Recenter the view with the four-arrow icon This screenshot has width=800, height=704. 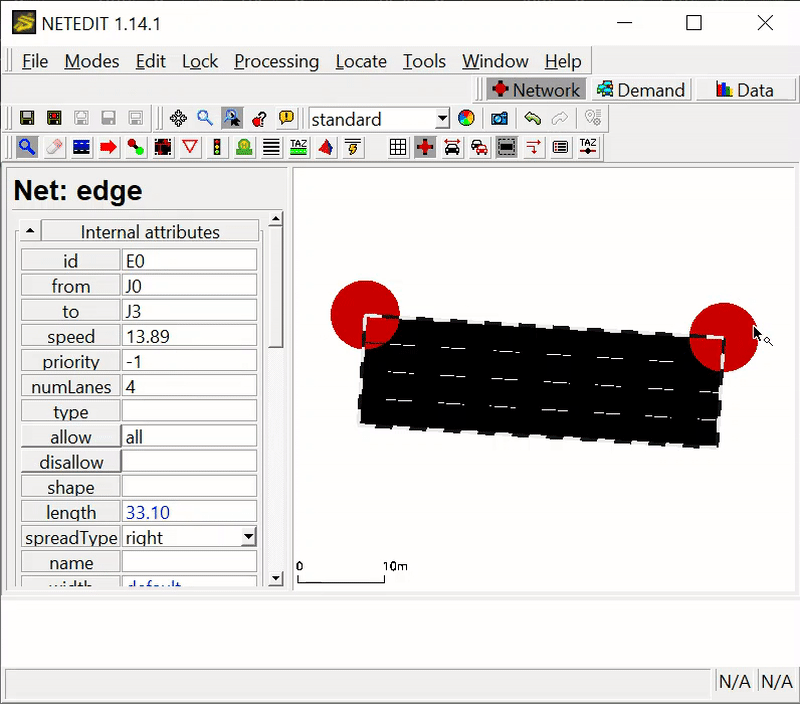click(x=178, y=118)
